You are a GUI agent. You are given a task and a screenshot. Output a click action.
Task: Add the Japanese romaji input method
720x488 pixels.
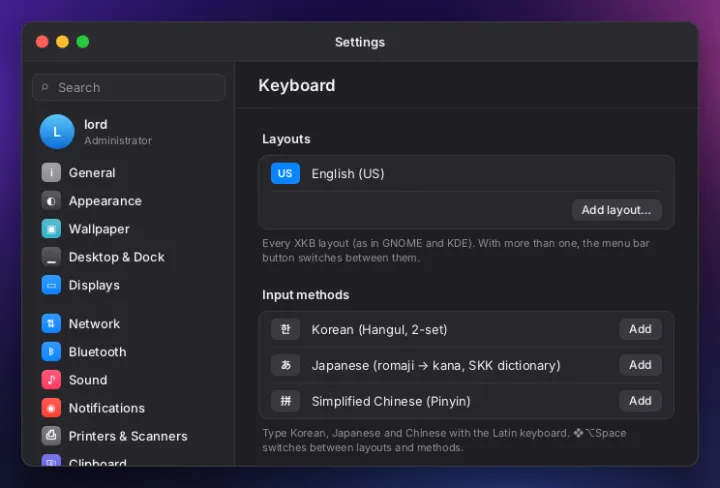[640, 365]
